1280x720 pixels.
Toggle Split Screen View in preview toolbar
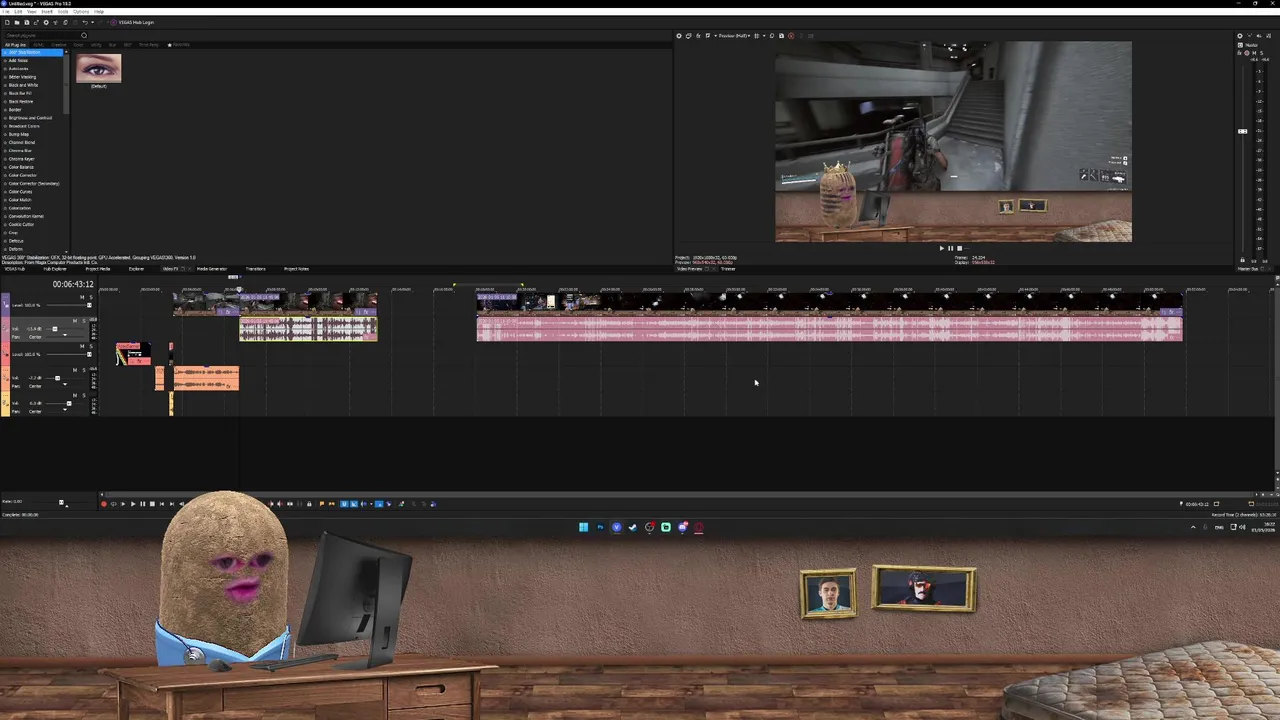coord(707,36)
